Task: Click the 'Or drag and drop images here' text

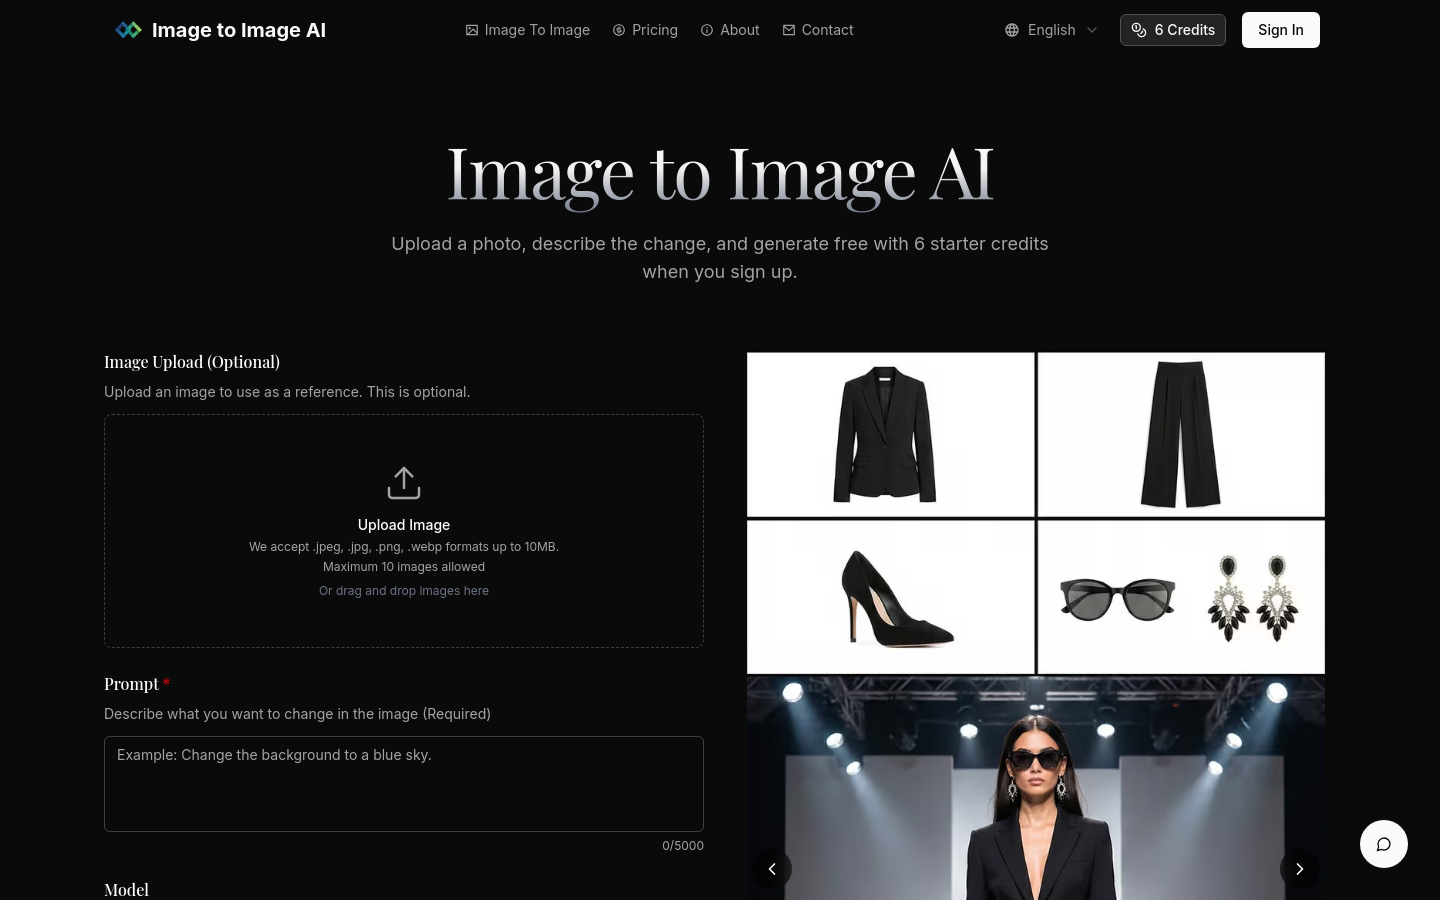Action: 404,591
